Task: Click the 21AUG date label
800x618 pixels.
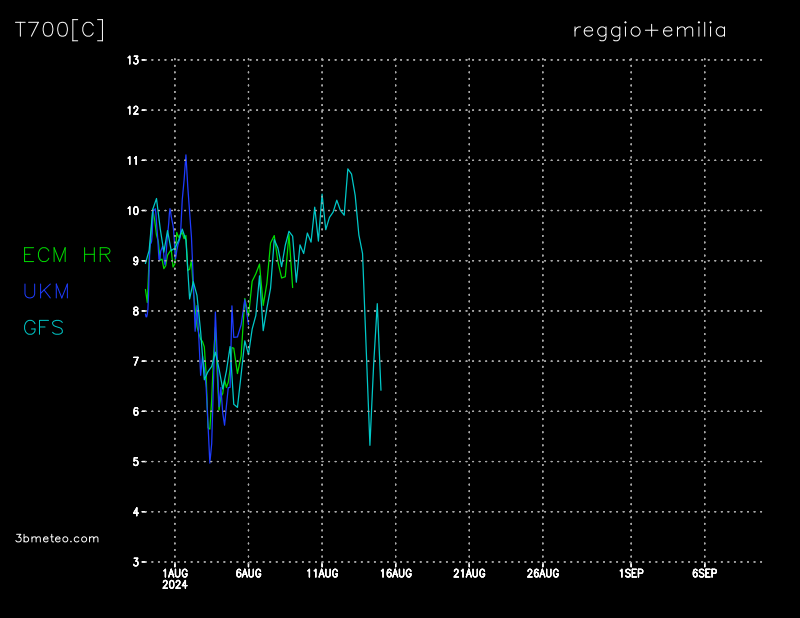Action: tap(469, 574)
